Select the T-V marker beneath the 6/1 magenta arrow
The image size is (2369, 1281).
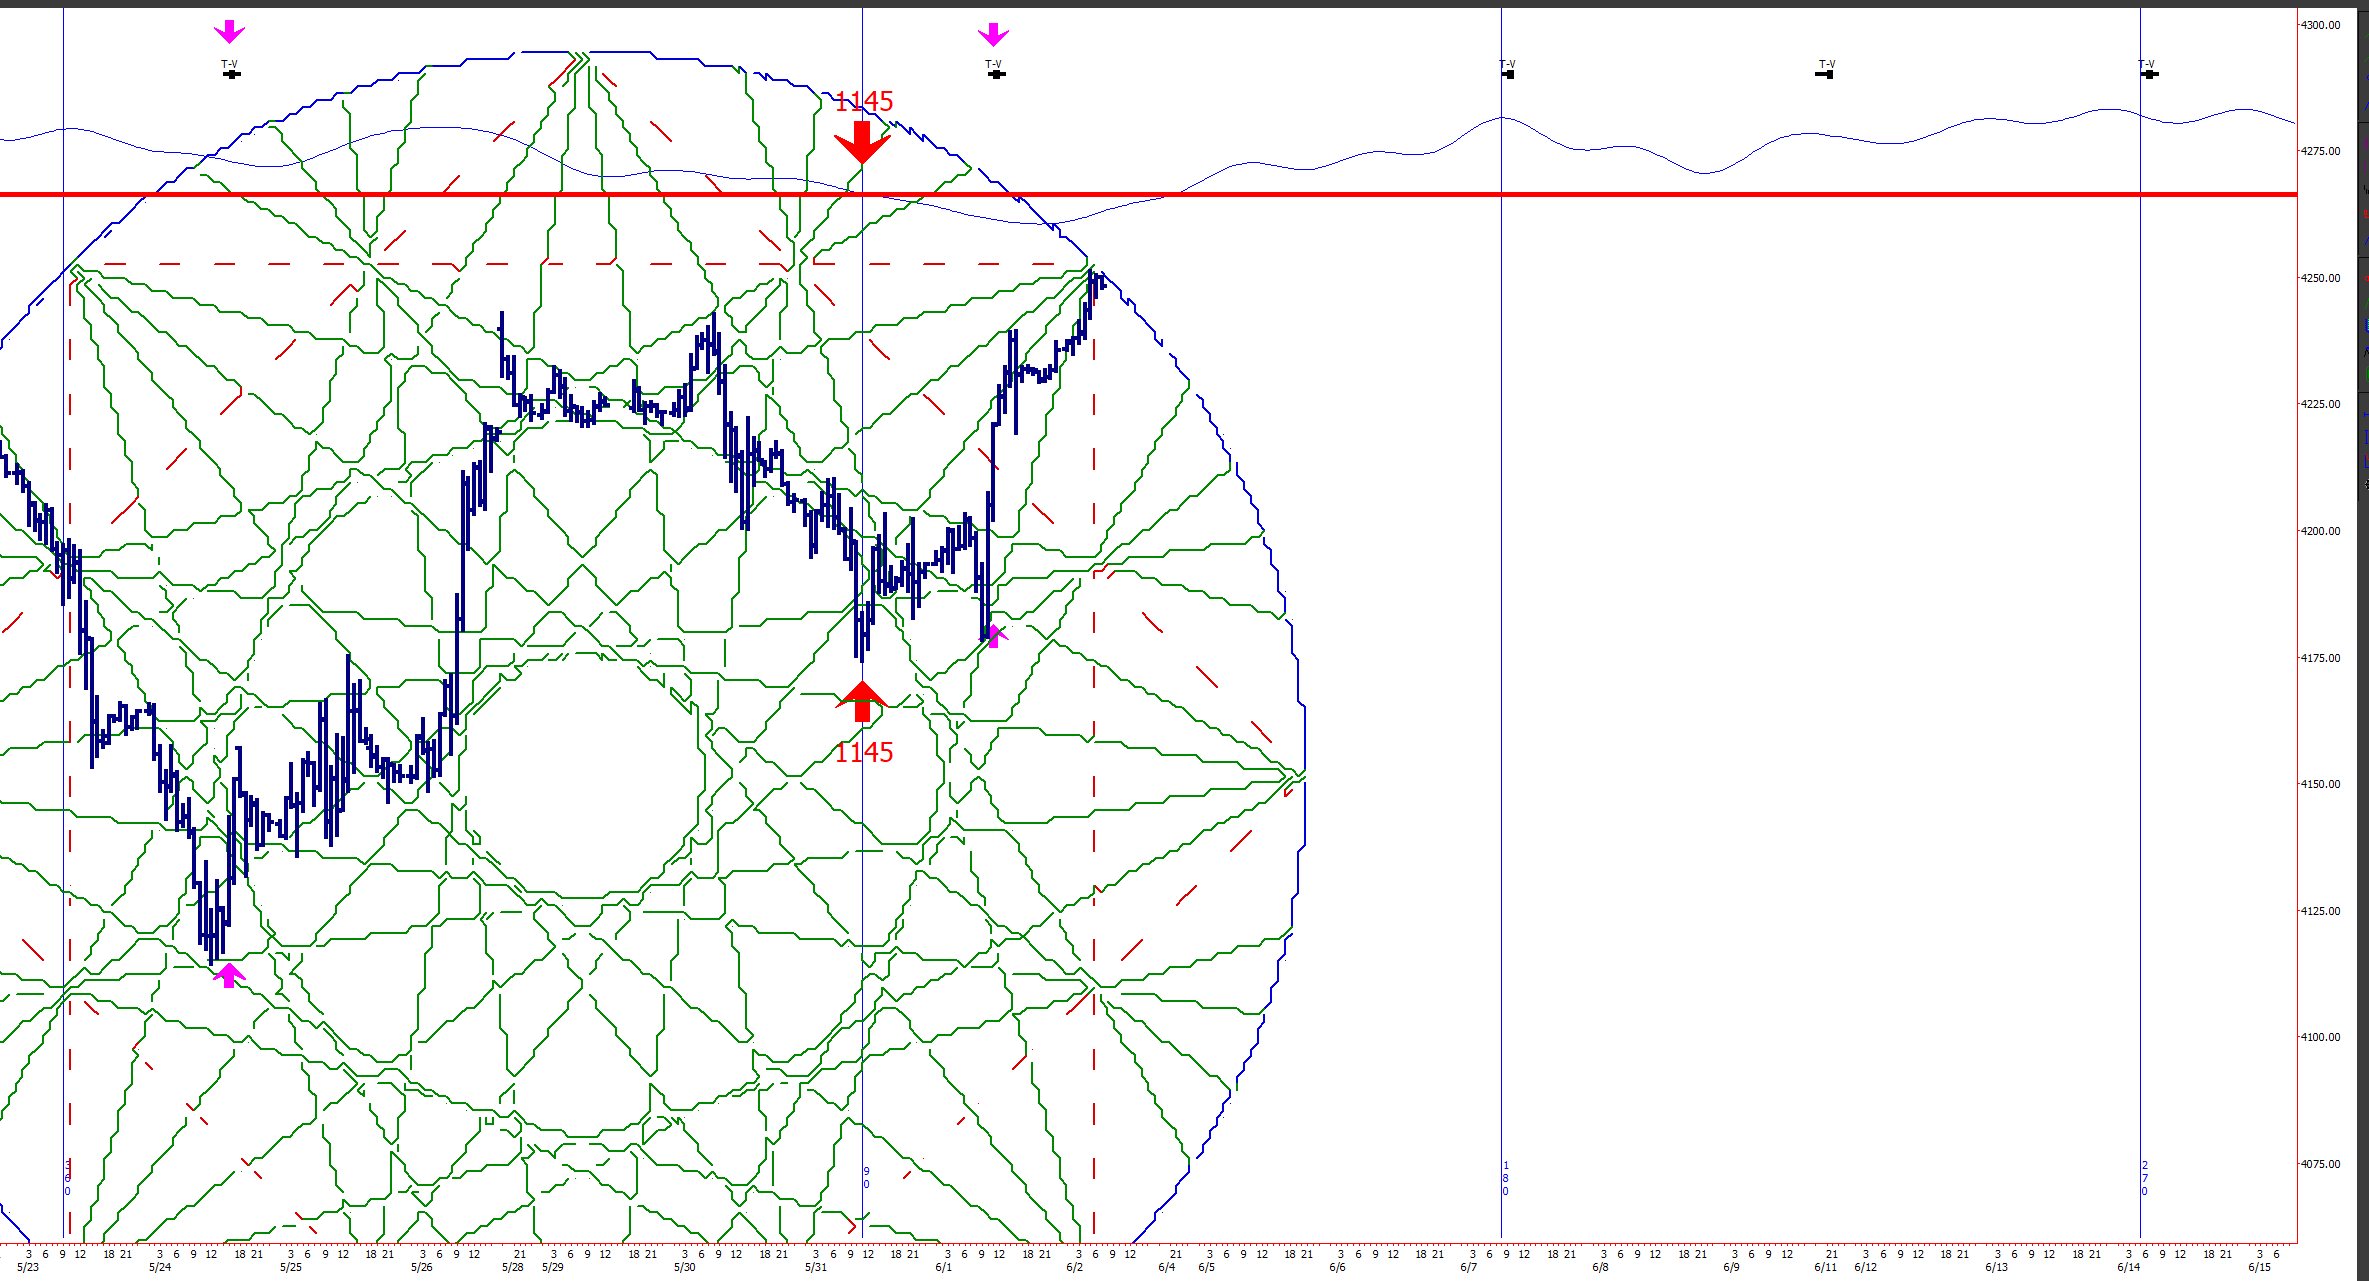pyautogui.click(x=995, y=69)
